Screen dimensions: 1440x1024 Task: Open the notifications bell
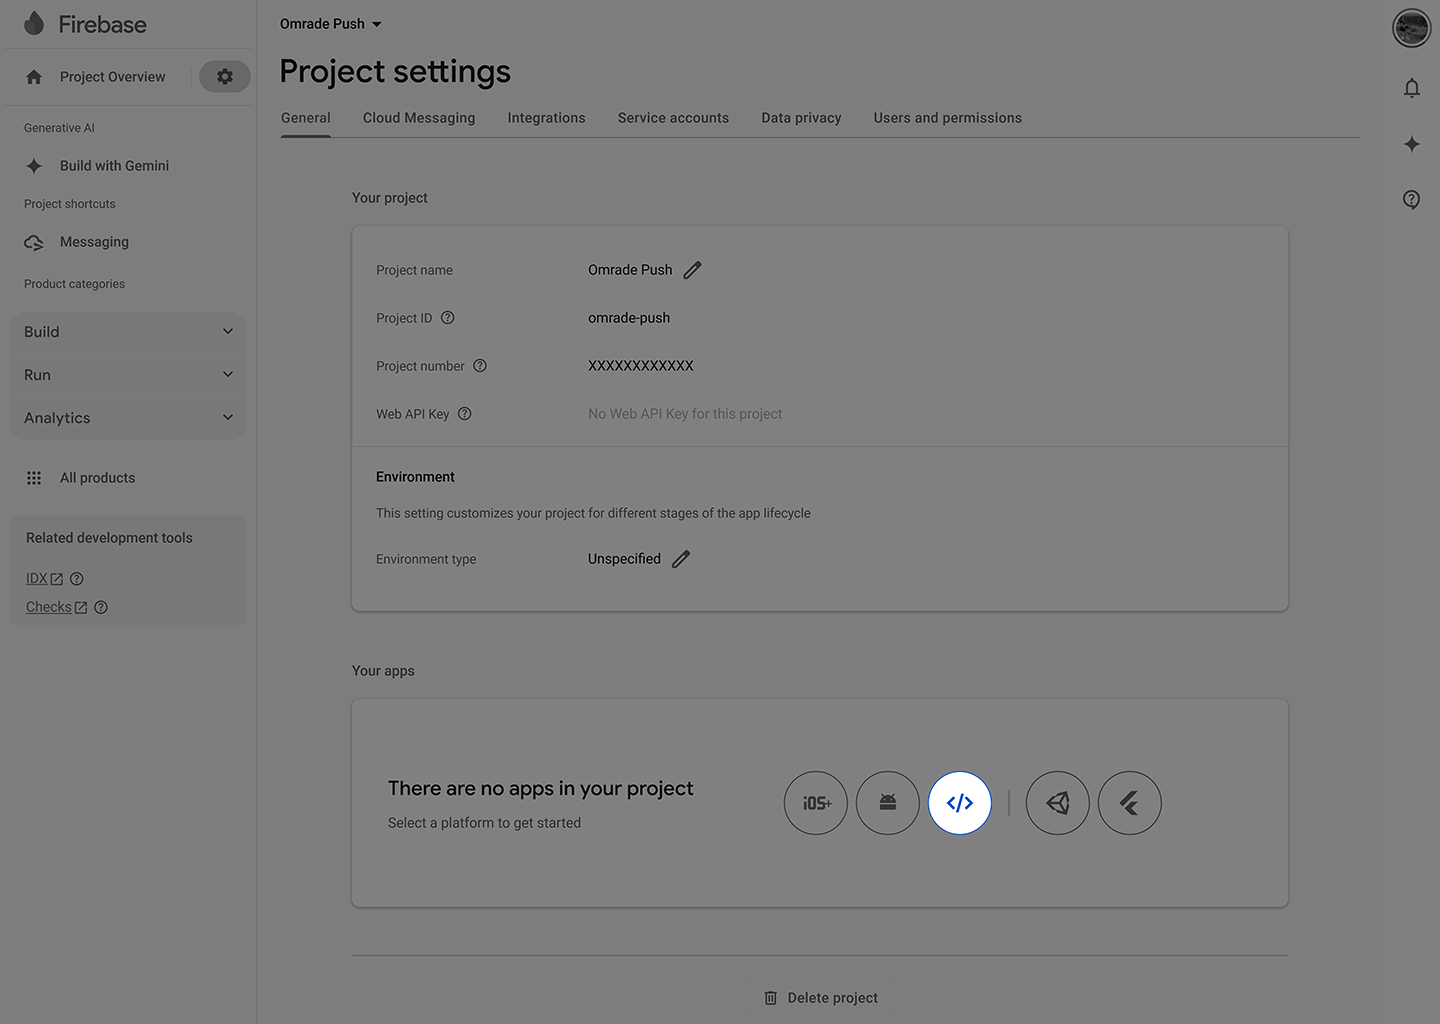1411,88
